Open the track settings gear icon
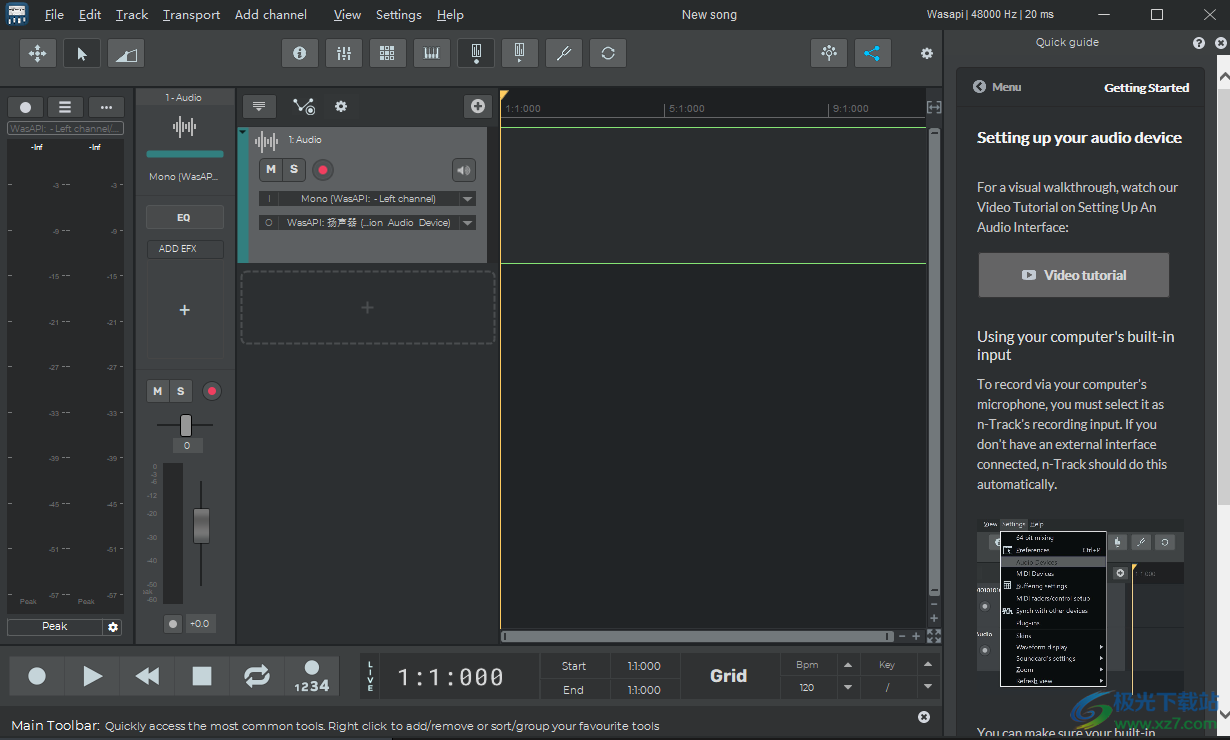 [341, 106]
